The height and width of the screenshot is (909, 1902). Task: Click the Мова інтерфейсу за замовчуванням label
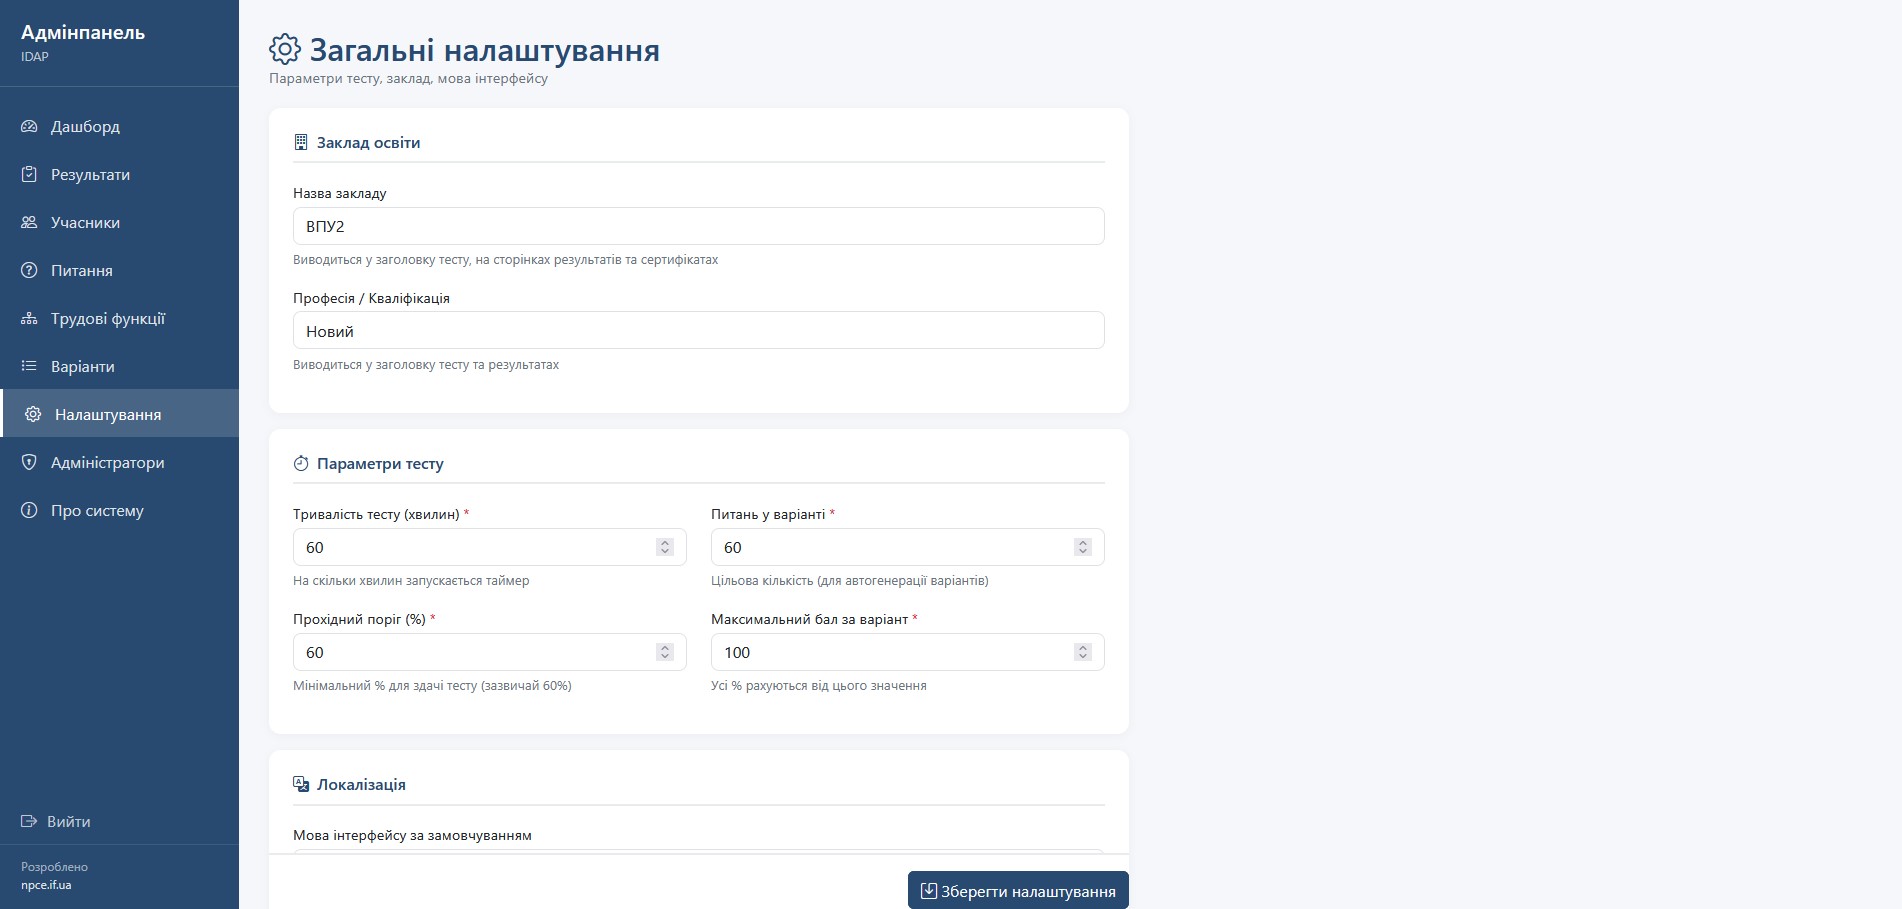[412, 835]
